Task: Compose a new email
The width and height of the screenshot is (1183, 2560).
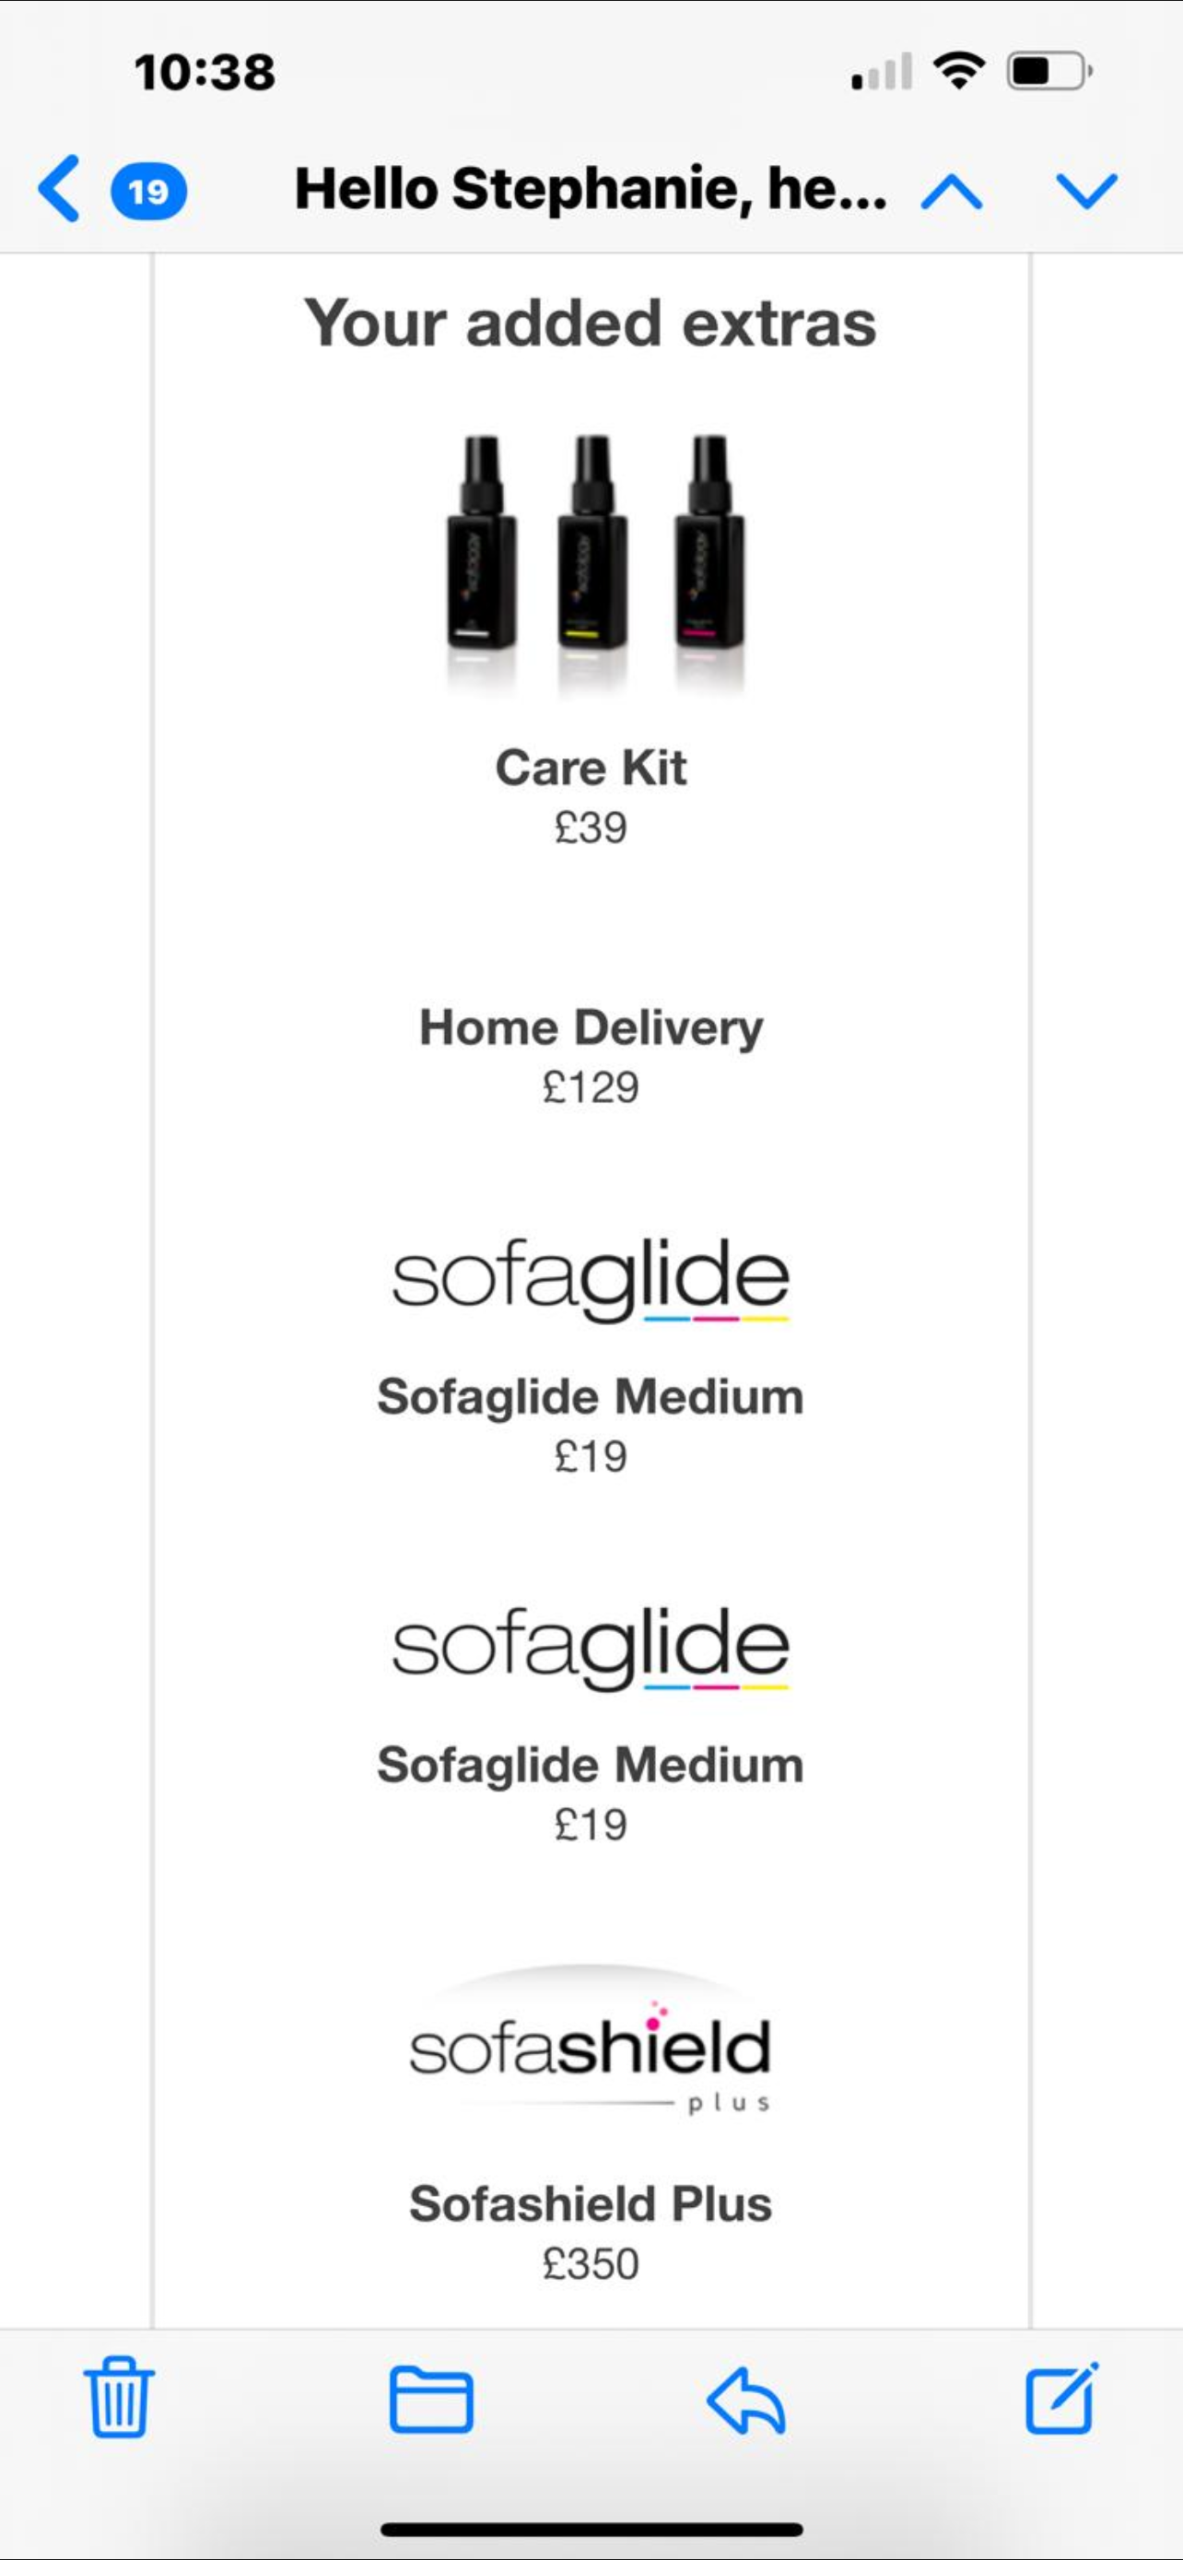Action: point(1061,2398)
